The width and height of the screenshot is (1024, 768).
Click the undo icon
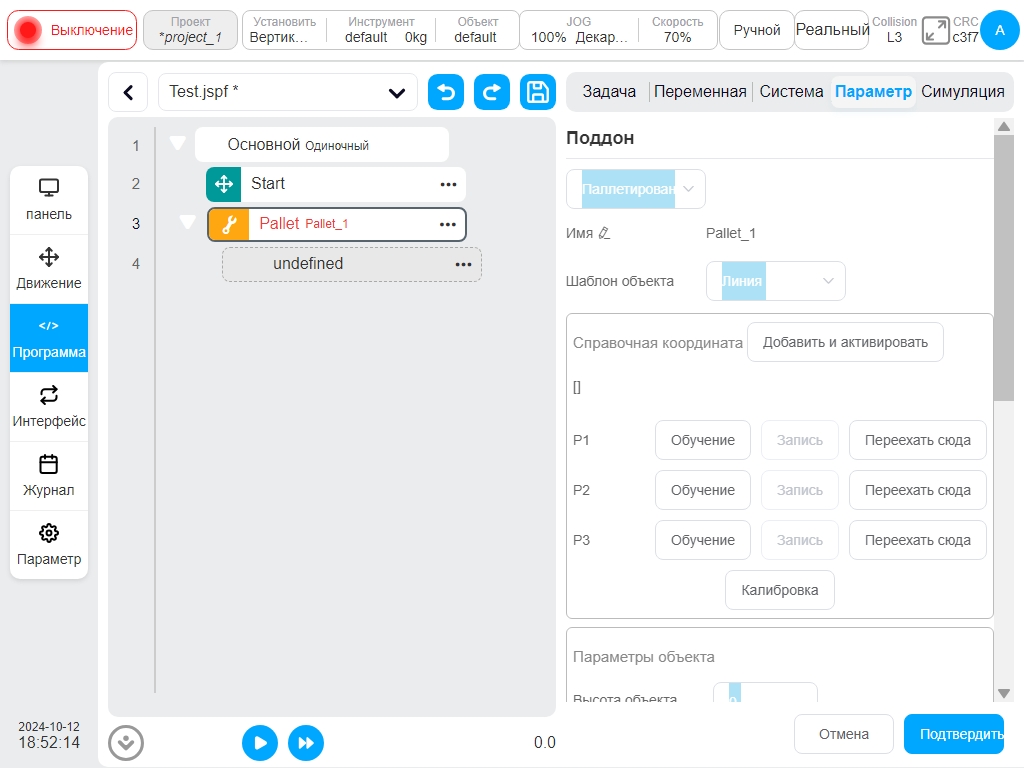[x=446, y=92]
